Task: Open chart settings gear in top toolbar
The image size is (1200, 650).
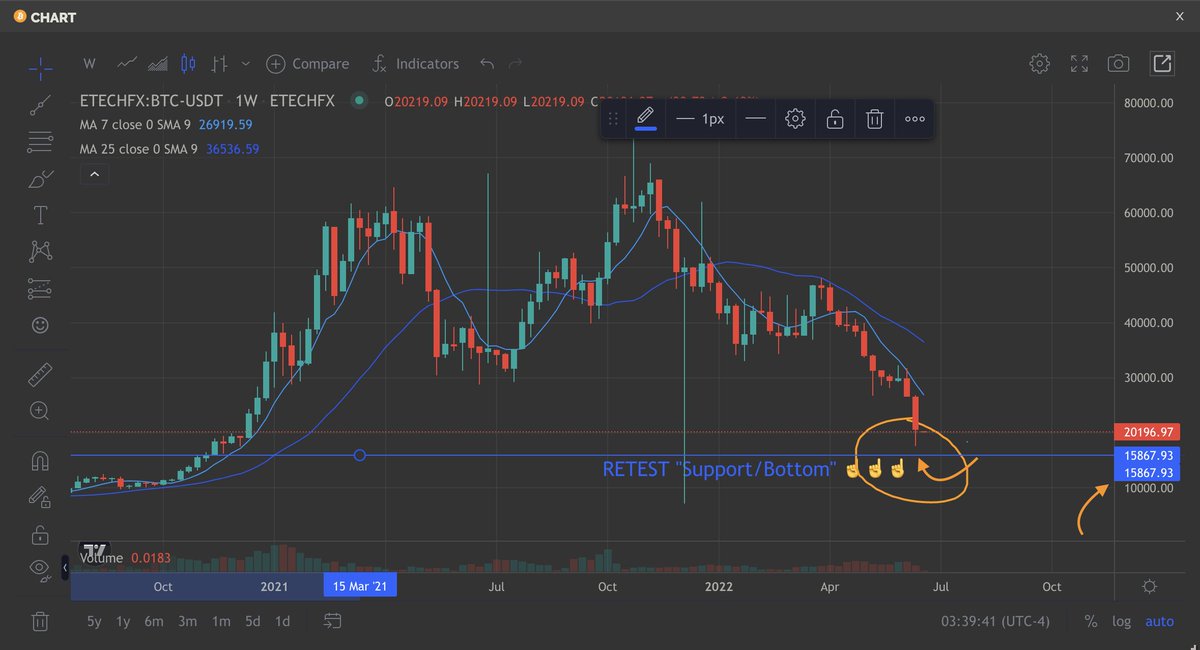Action: tap(1040, 64)
